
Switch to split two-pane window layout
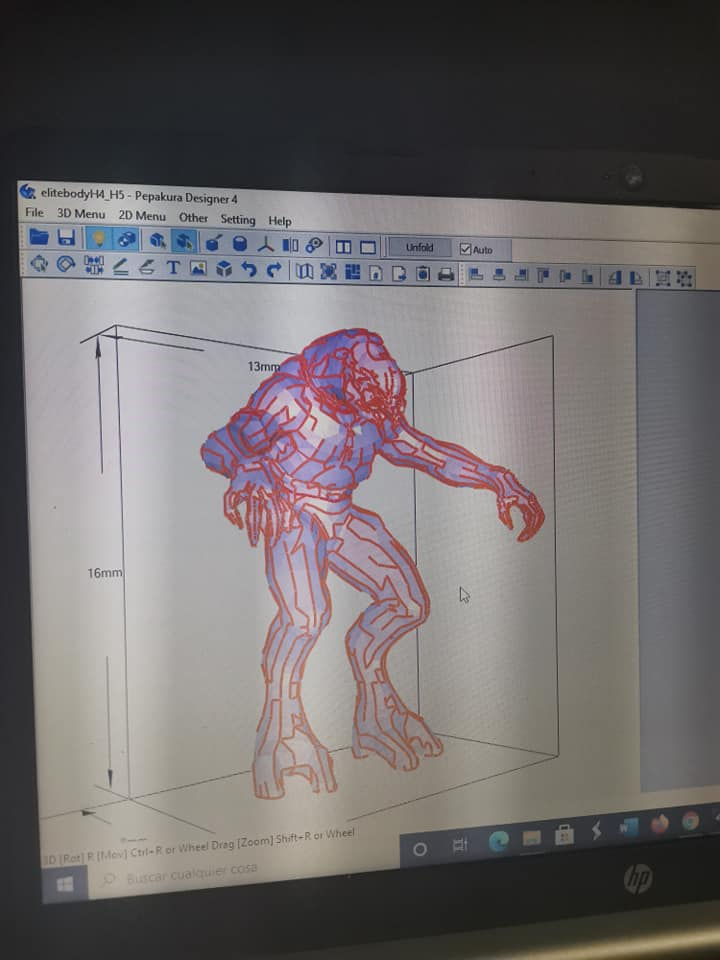pos(343,247)
